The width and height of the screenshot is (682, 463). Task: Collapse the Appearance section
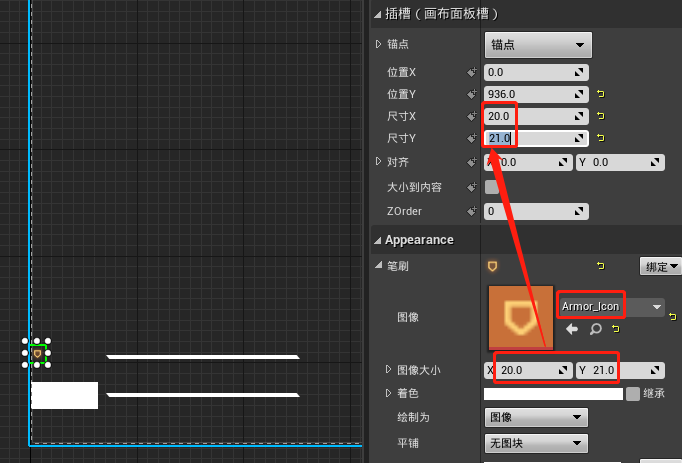tap(378, 241)
